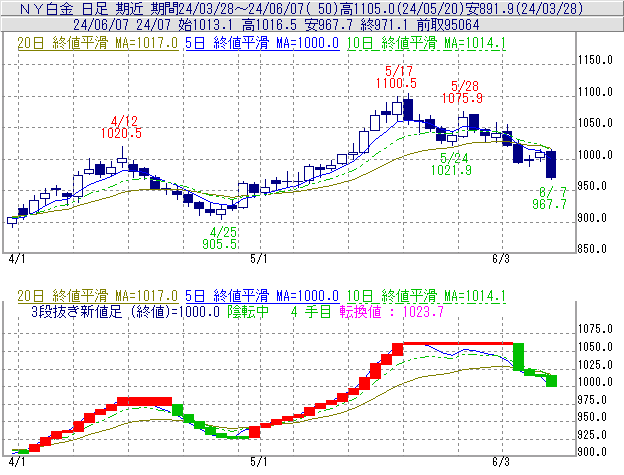Image resolution: width=624 pixels, height=475 pixels.
Task: Click the green '5/24 1021.9' trough annotation
Action: pos(451,164)
